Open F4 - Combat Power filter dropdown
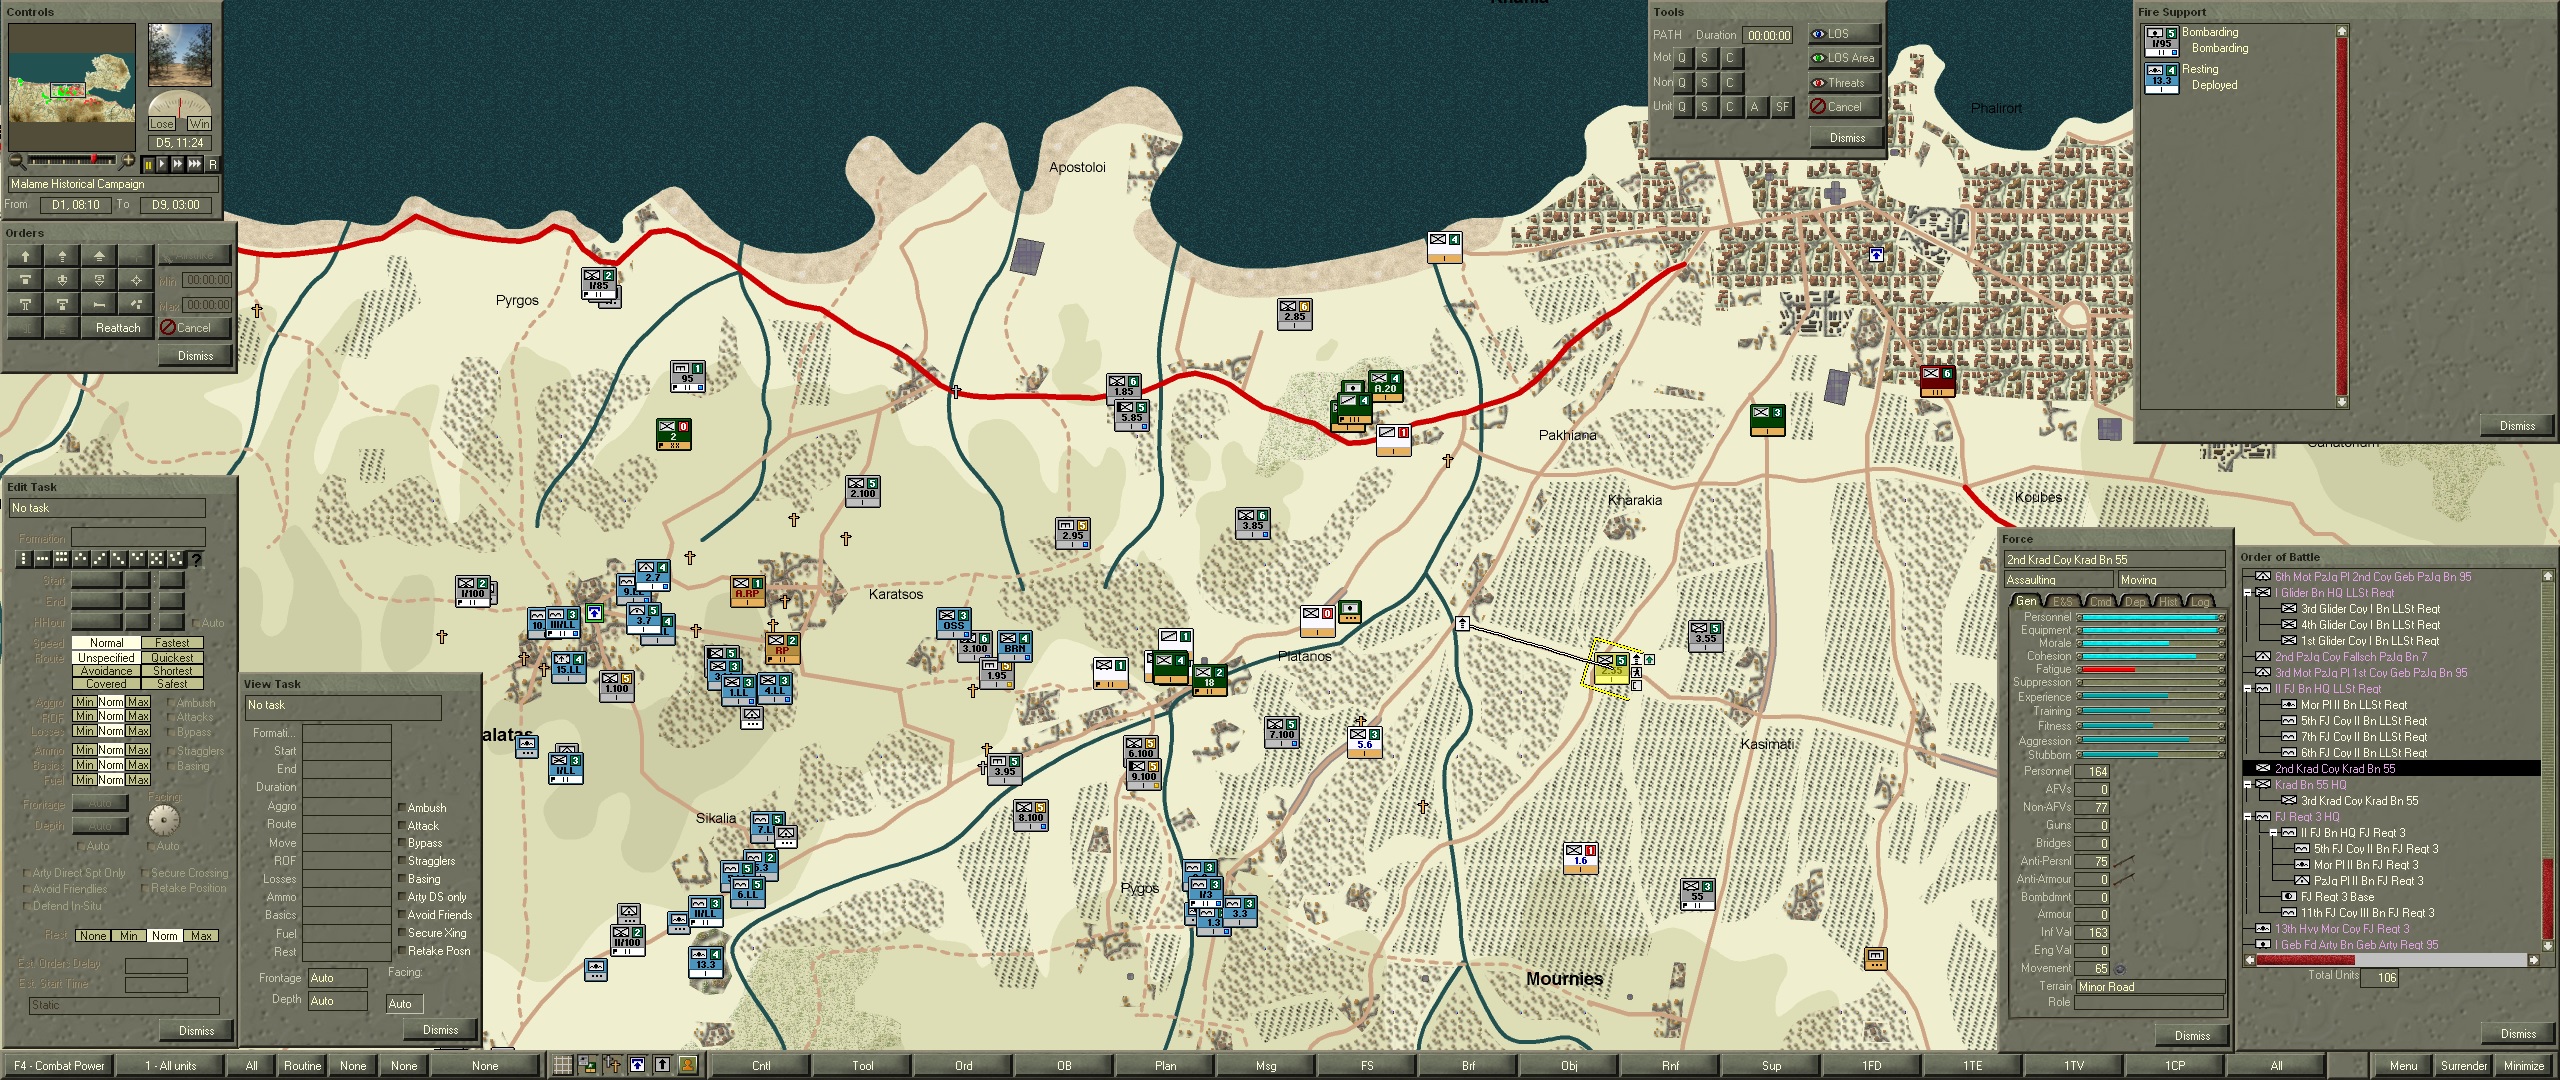 59,1066
